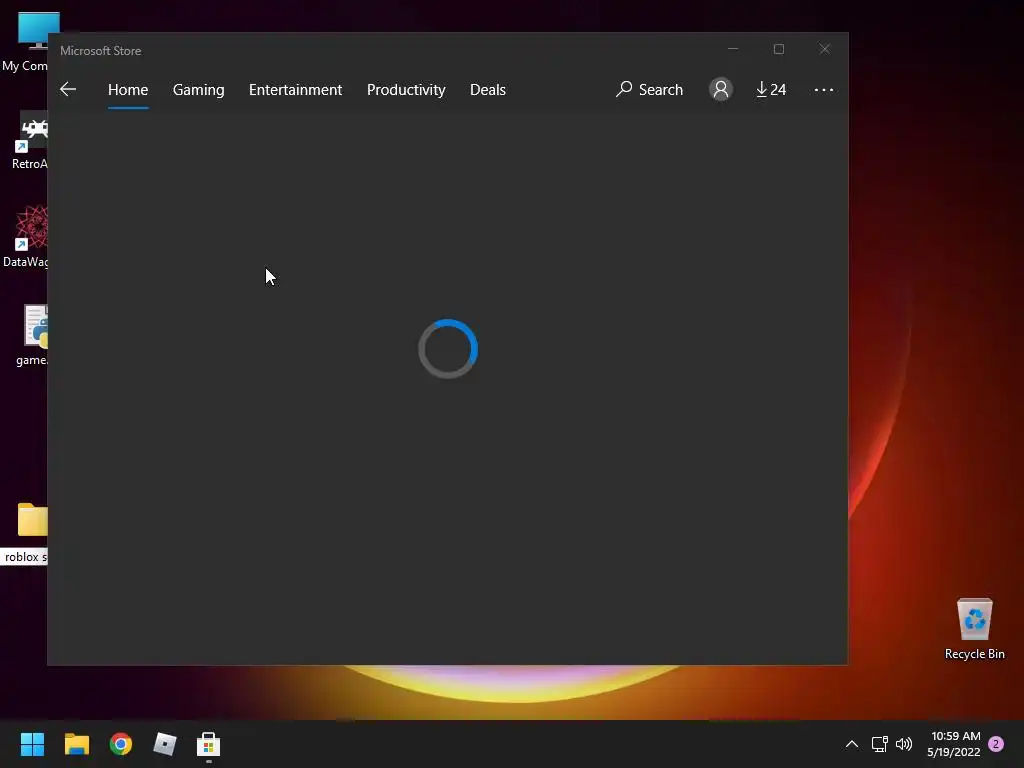Click Microsoft Store taskbar icon
The width and height of the screenshot is (1024, 768).
click(208, 744)
